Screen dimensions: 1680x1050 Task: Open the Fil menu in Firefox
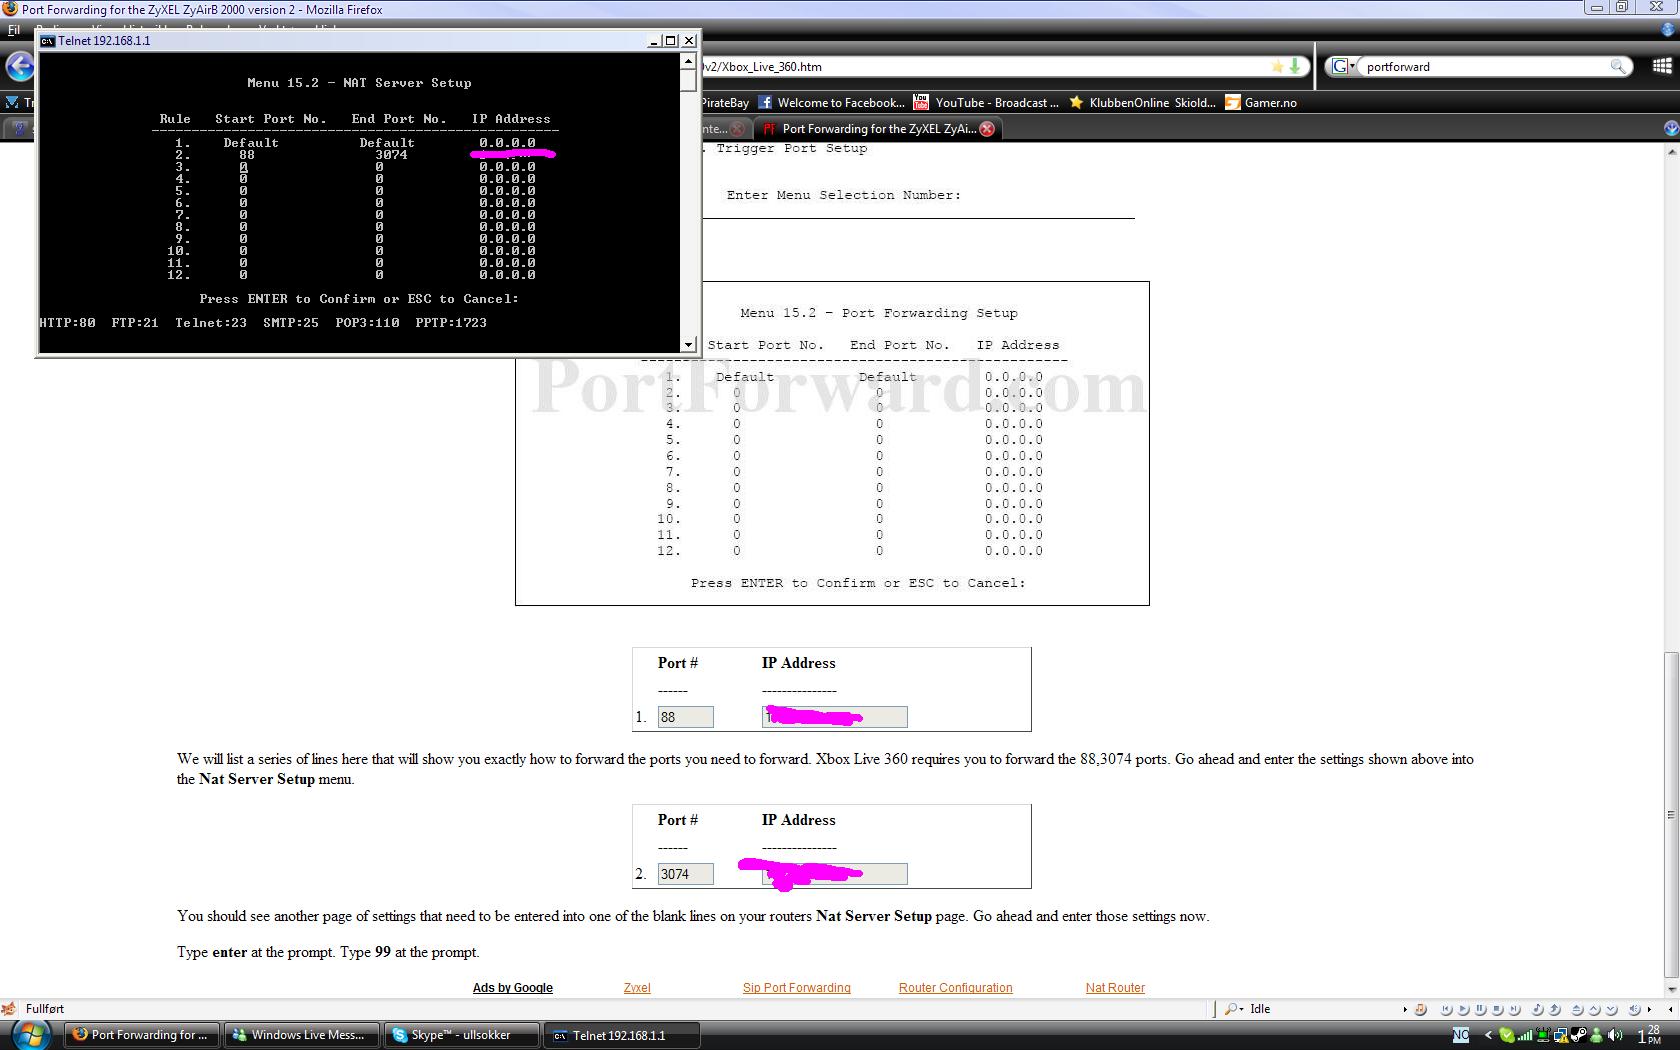click(x=14, y=30)
